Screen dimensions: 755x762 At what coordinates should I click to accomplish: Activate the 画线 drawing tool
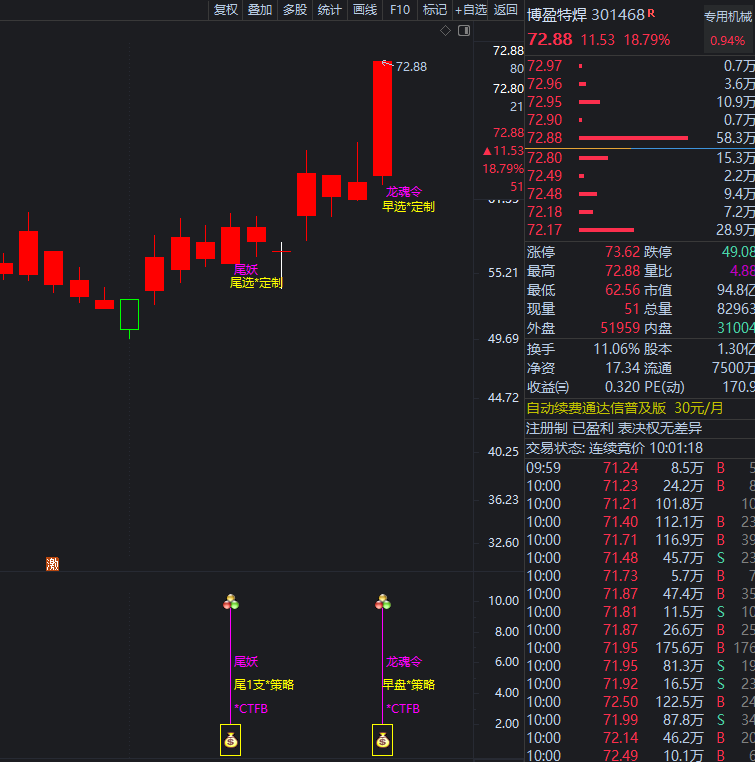pyautogui.click(x=365, y=10)
